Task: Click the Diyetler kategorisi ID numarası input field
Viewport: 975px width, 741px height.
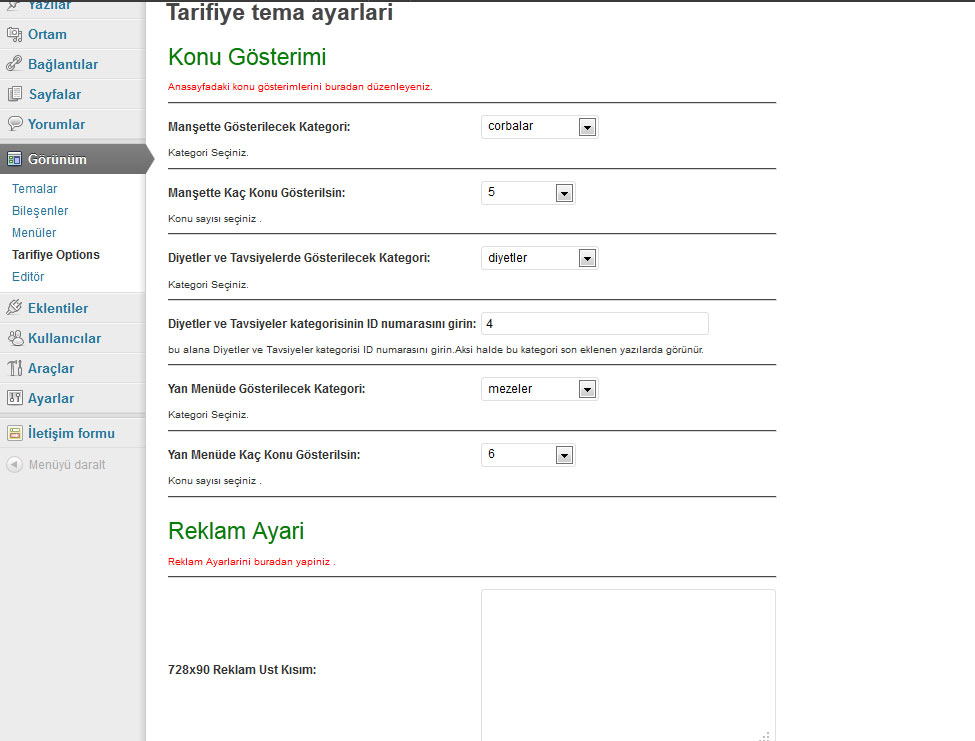Action: click(594, 324)
